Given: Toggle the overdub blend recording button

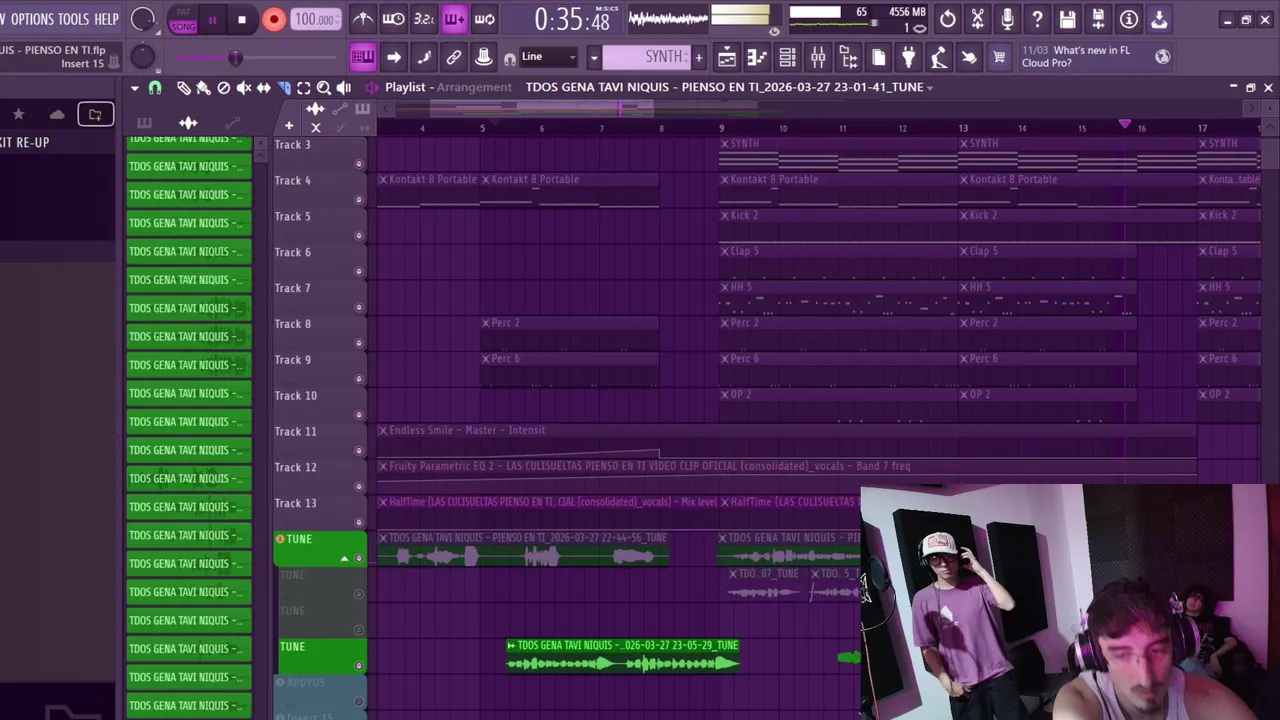Looking at the screenshot, I should click(x=454, y=19).
